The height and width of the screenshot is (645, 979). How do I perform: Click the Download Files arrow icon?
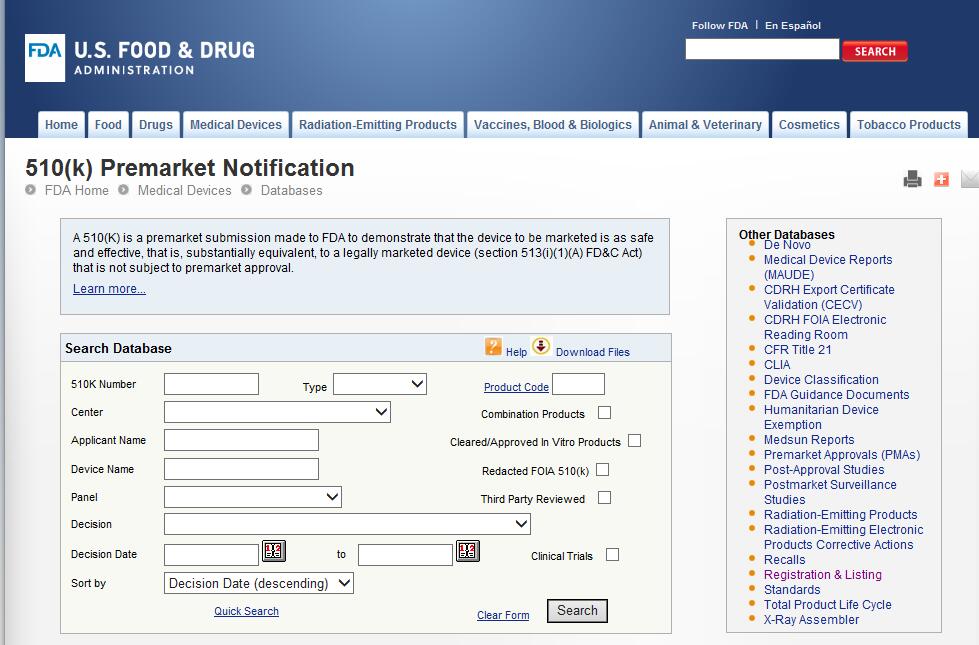541,346
